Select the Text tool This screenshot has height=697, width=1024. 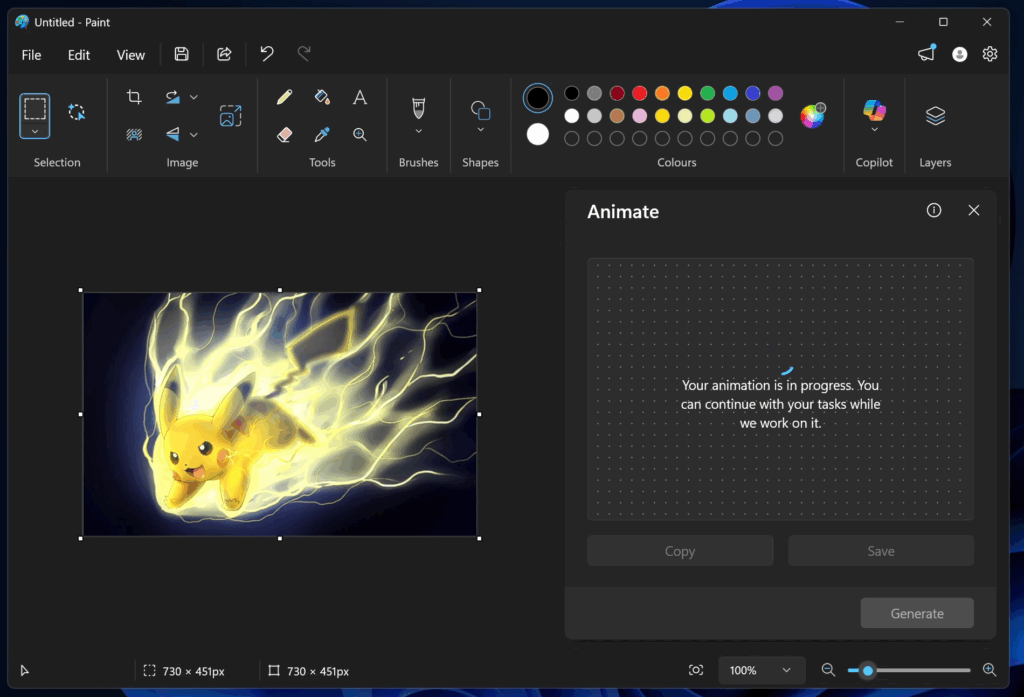tap(360, 97)
